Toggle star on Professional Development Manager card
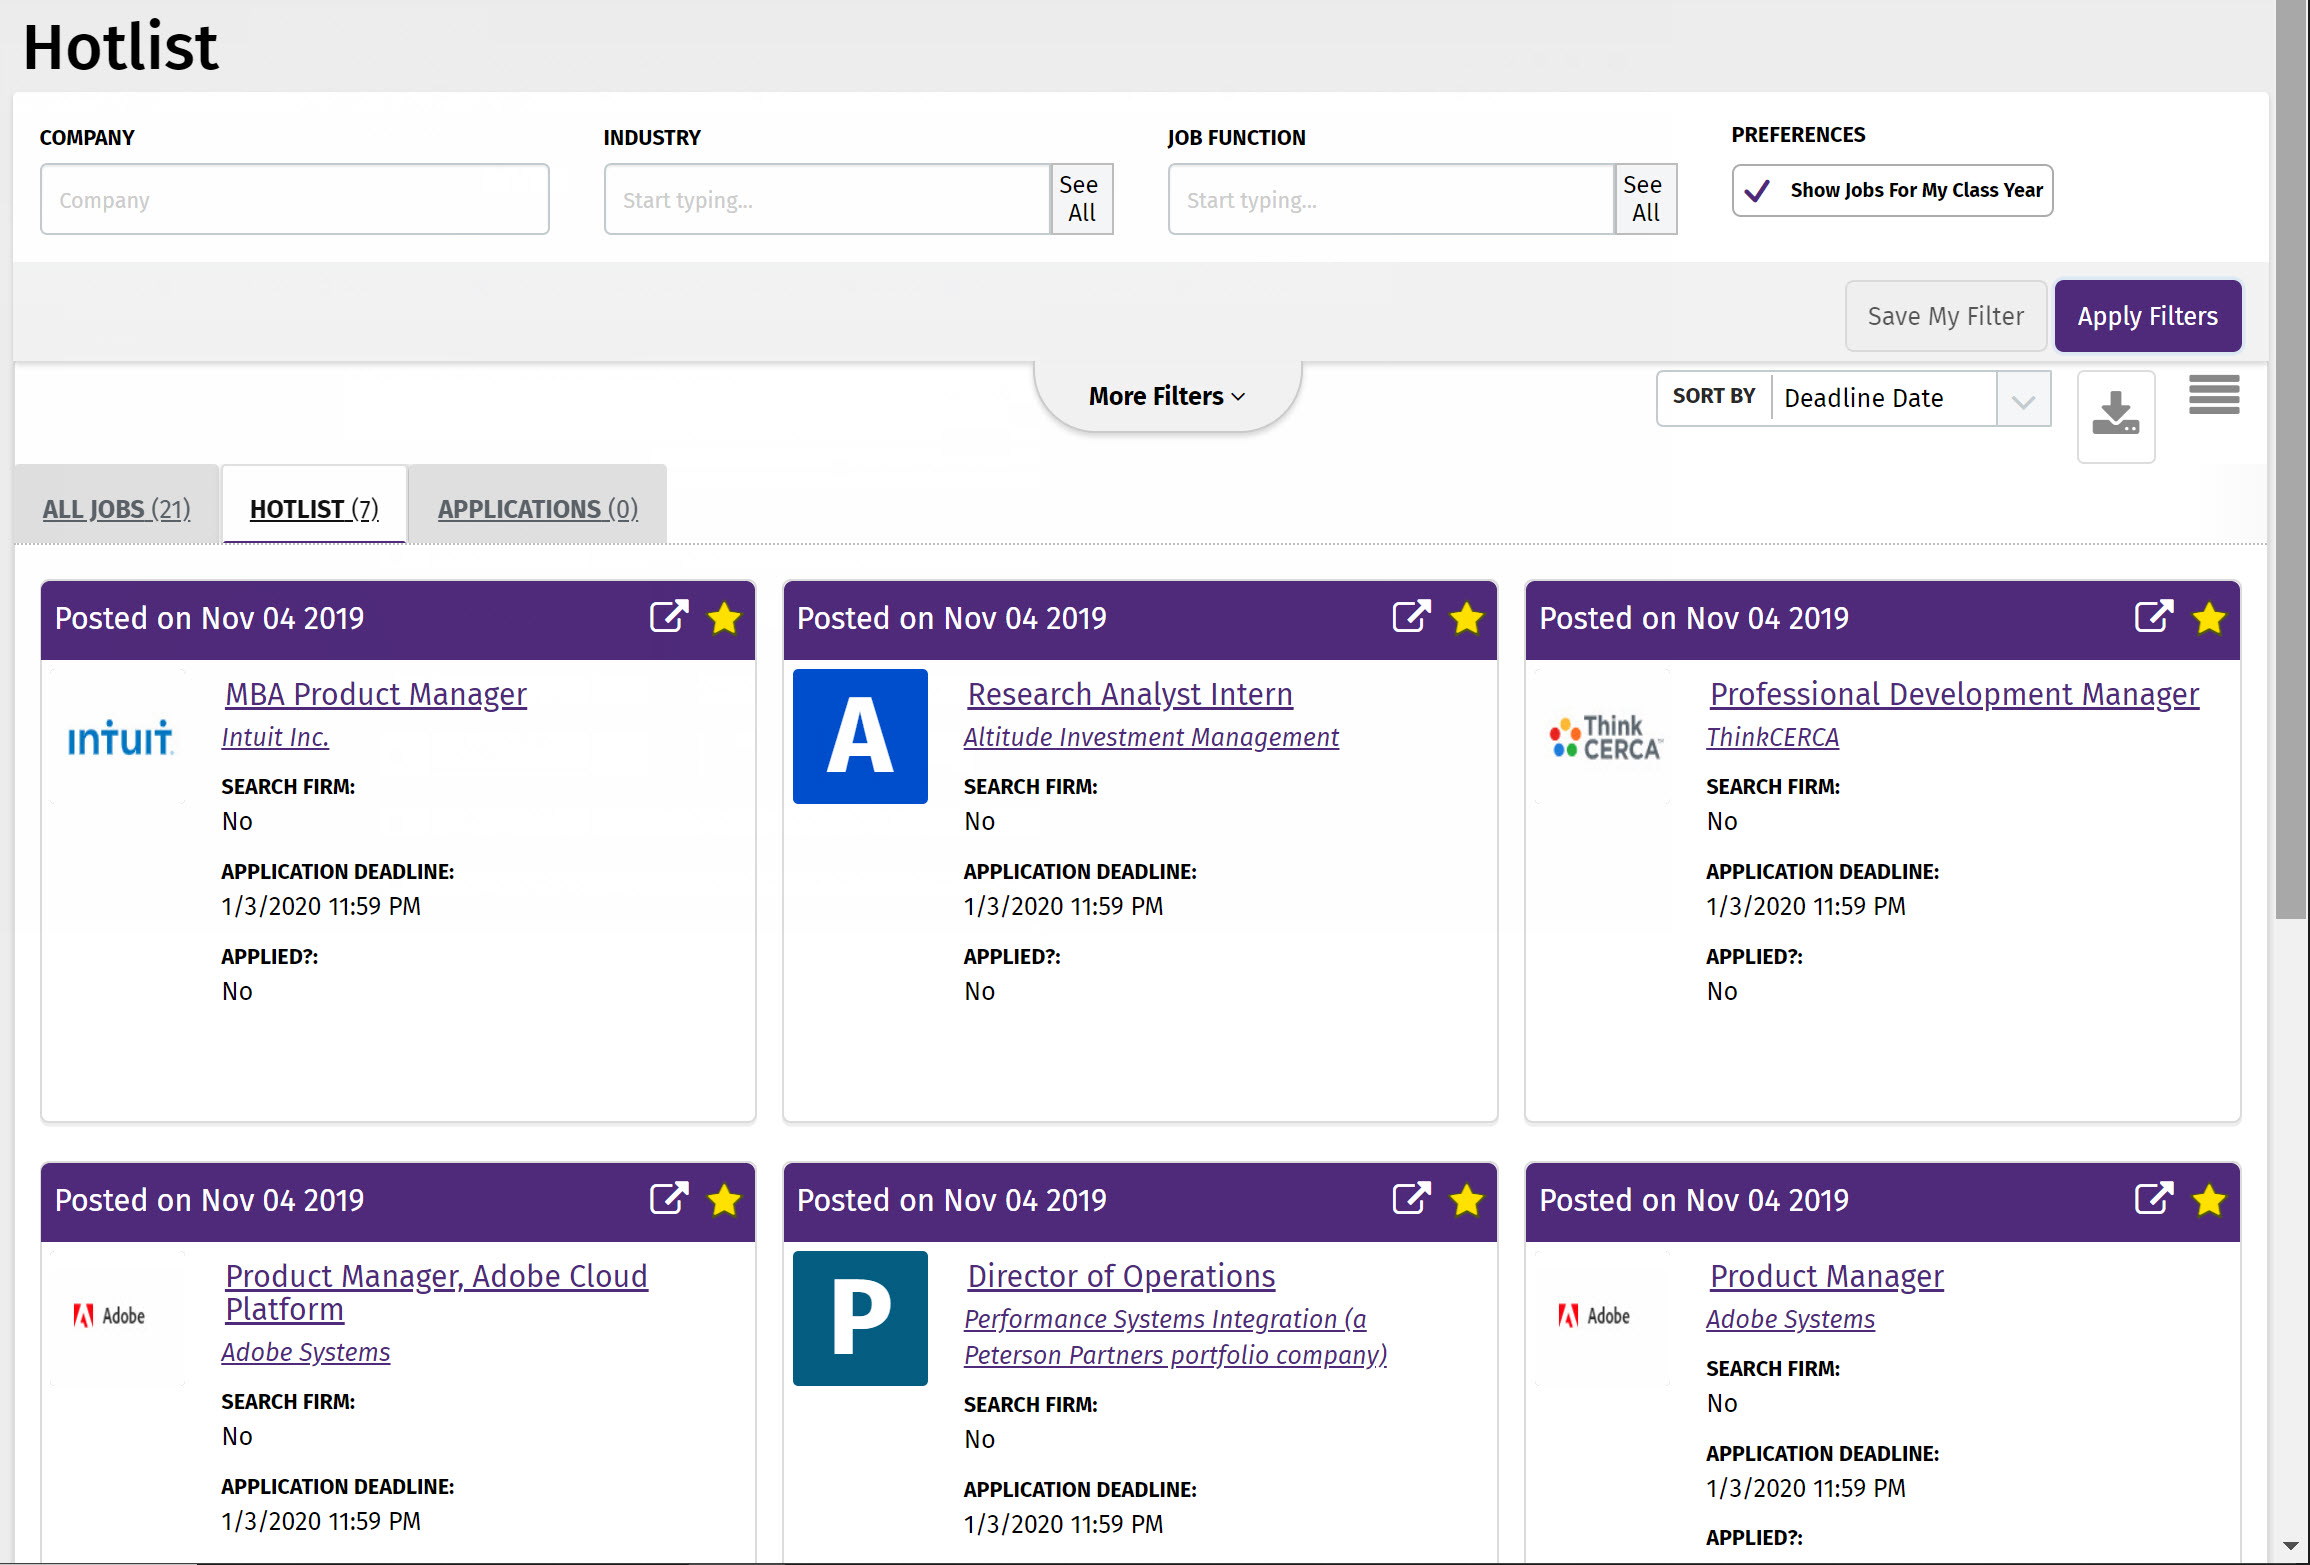 (x=2208, y=618)
